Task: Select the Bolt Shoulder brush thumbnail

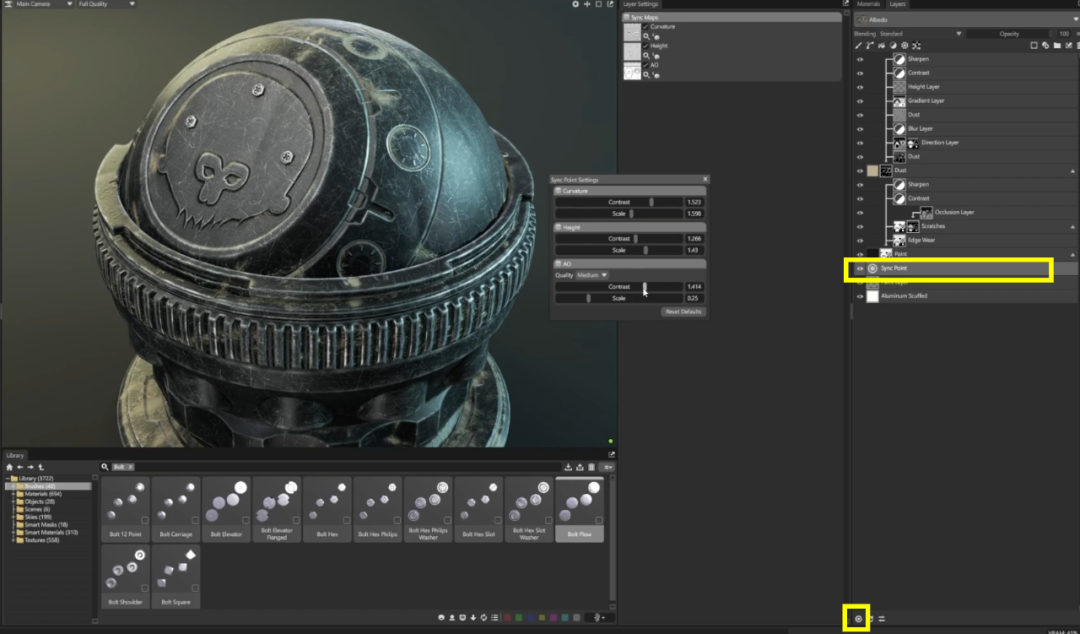Action: pyautogui.click(x=125, y=576)
